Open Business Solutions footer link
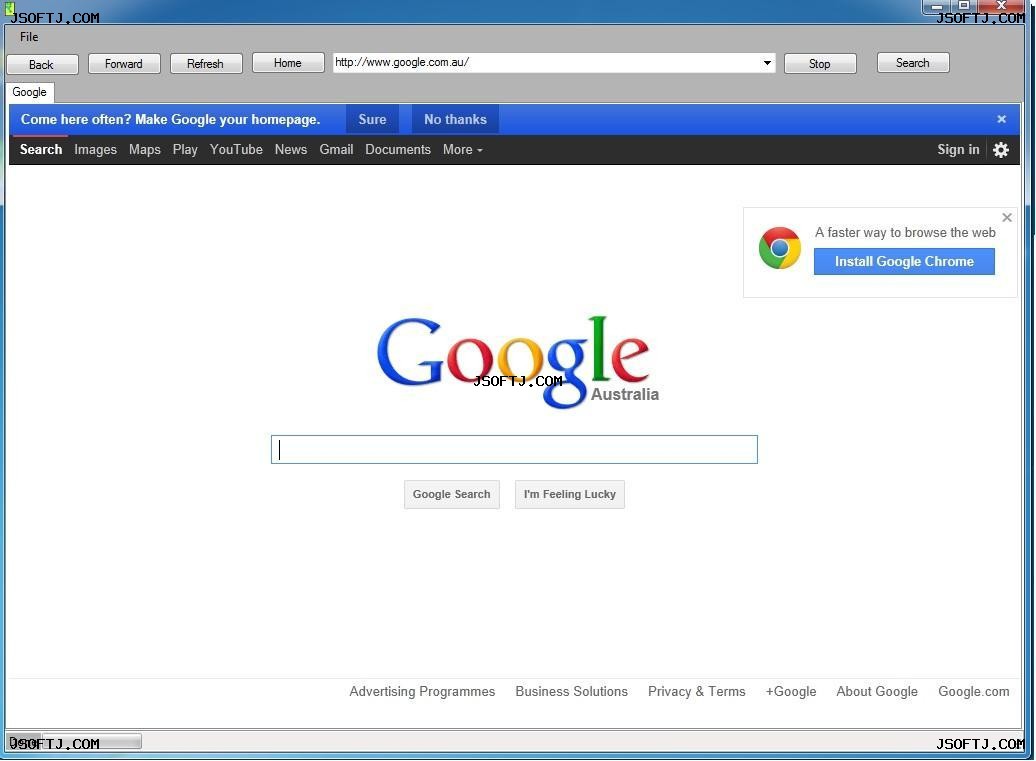The width and height of the screenshot is (1036, 761). click(x=572, y=692)
